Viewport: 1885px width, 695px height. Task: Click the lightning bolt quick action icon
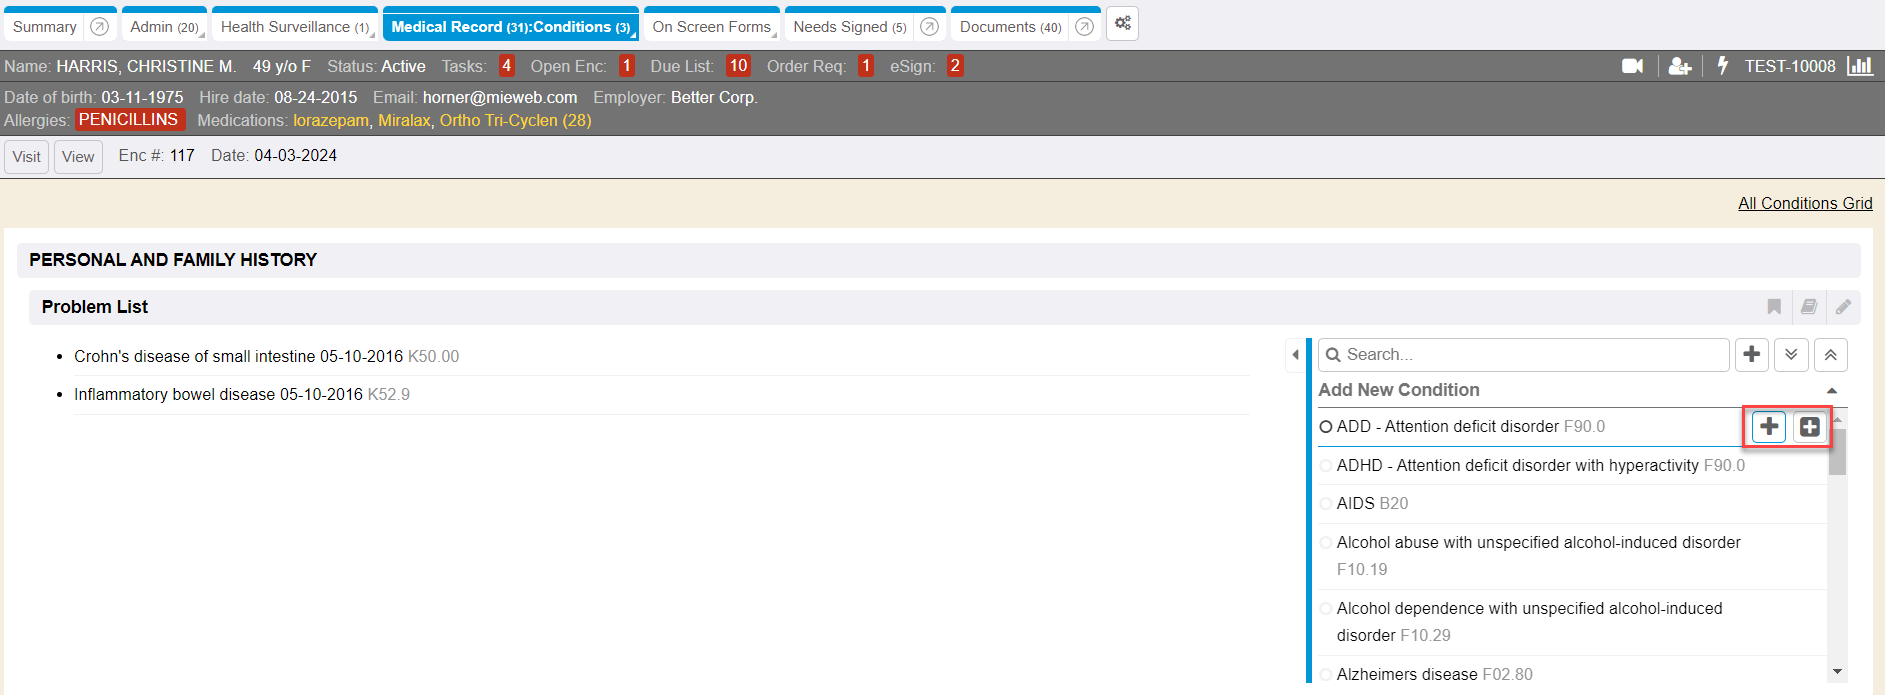pyautogui.click(x=1722, y=66)
